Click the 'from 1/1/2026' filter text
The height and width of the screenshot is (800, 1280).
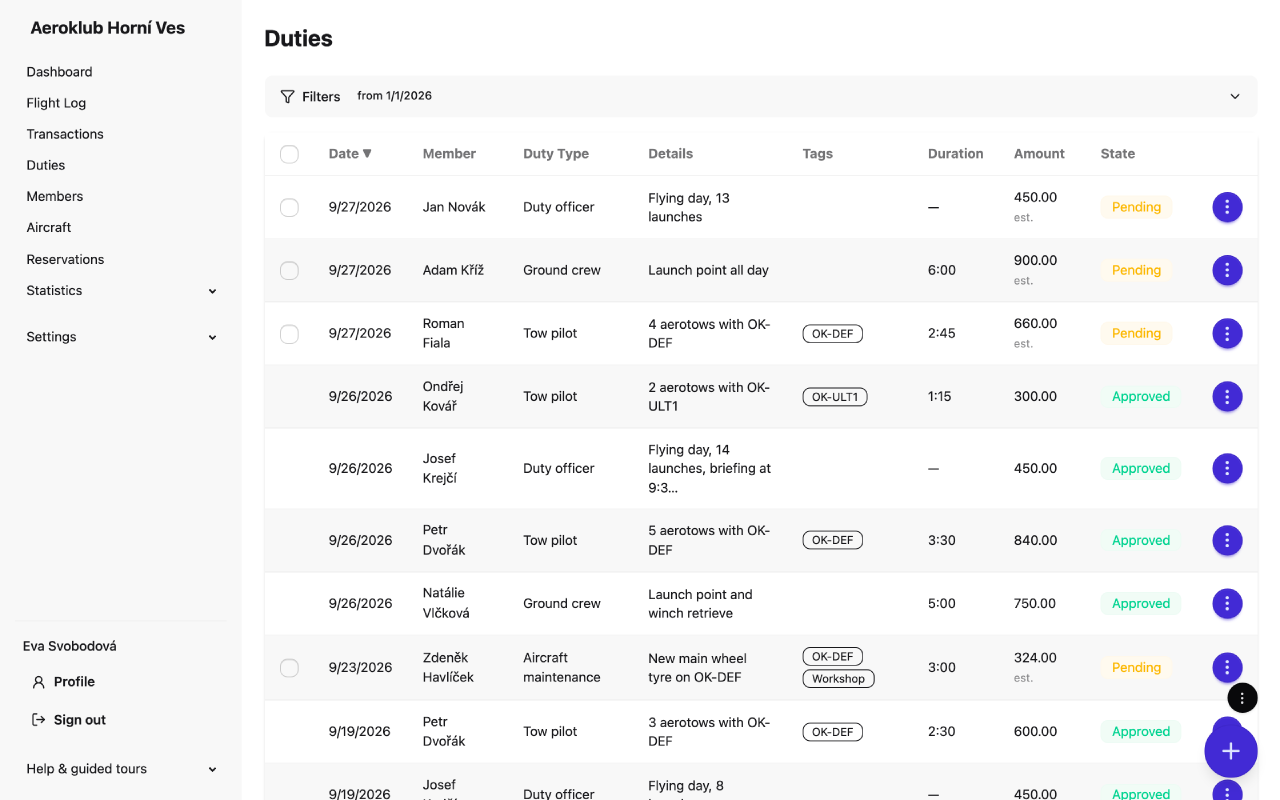tap(394, 96)
